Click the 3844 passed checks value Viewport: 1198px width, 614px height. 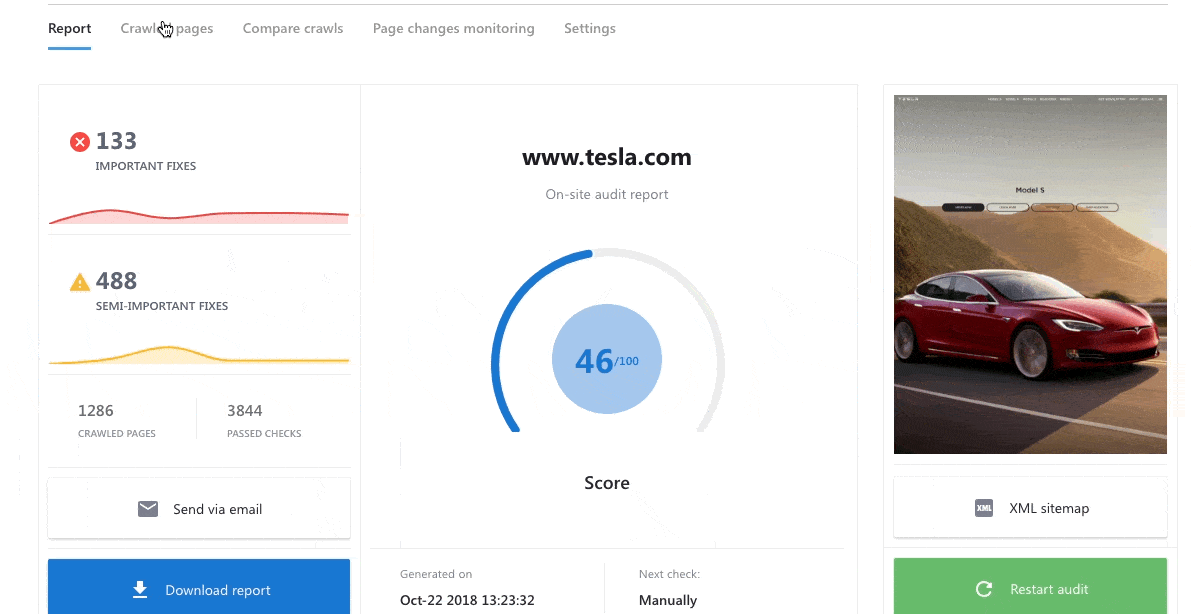click(x=244, y=411)
